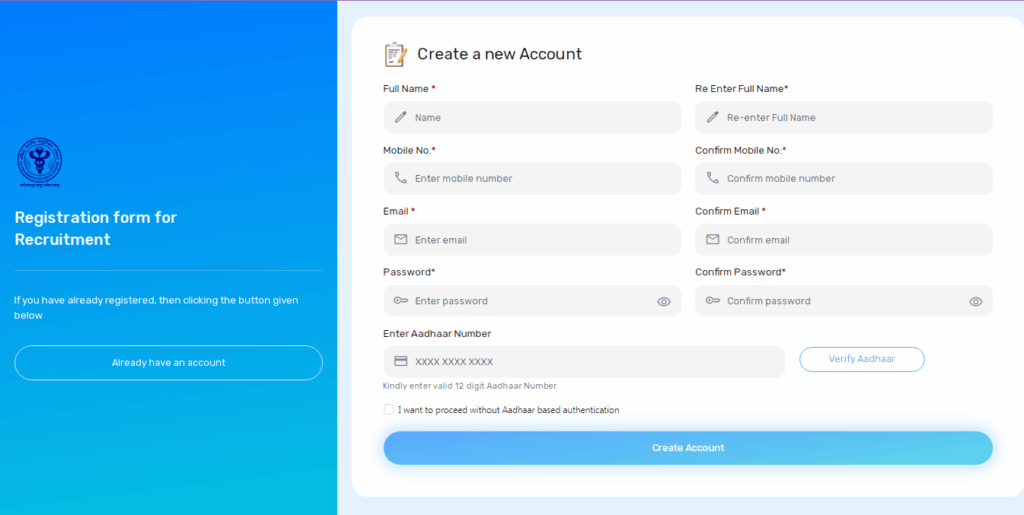Submit the form with Create Account button
Screen dimensions: 1024x515
pyautogui.click(x=688, y=448)
